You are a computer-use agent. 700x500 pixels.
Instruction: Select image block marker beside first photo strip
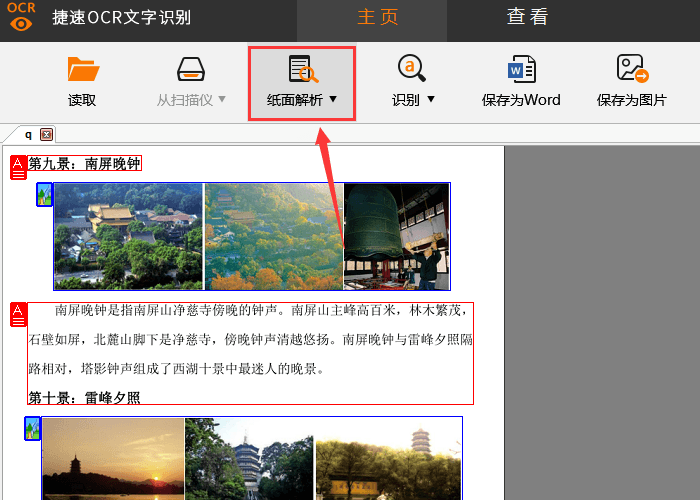44,194
